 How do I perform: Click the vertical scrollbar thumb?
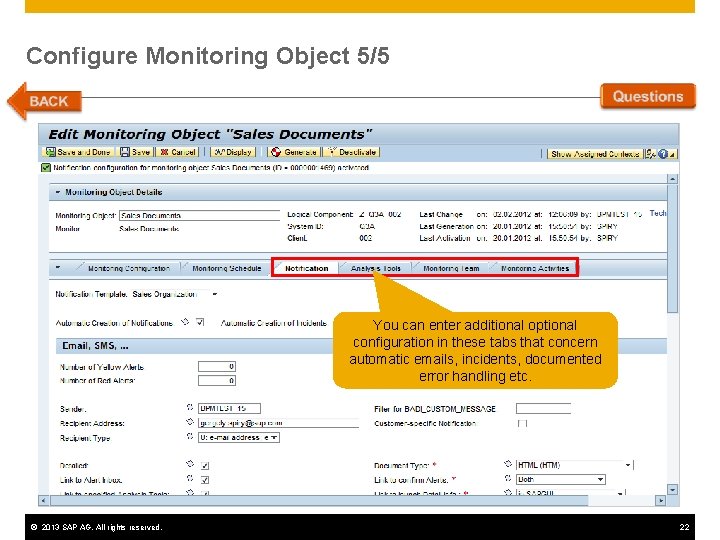pyautogui.click(x=673, y=249)
